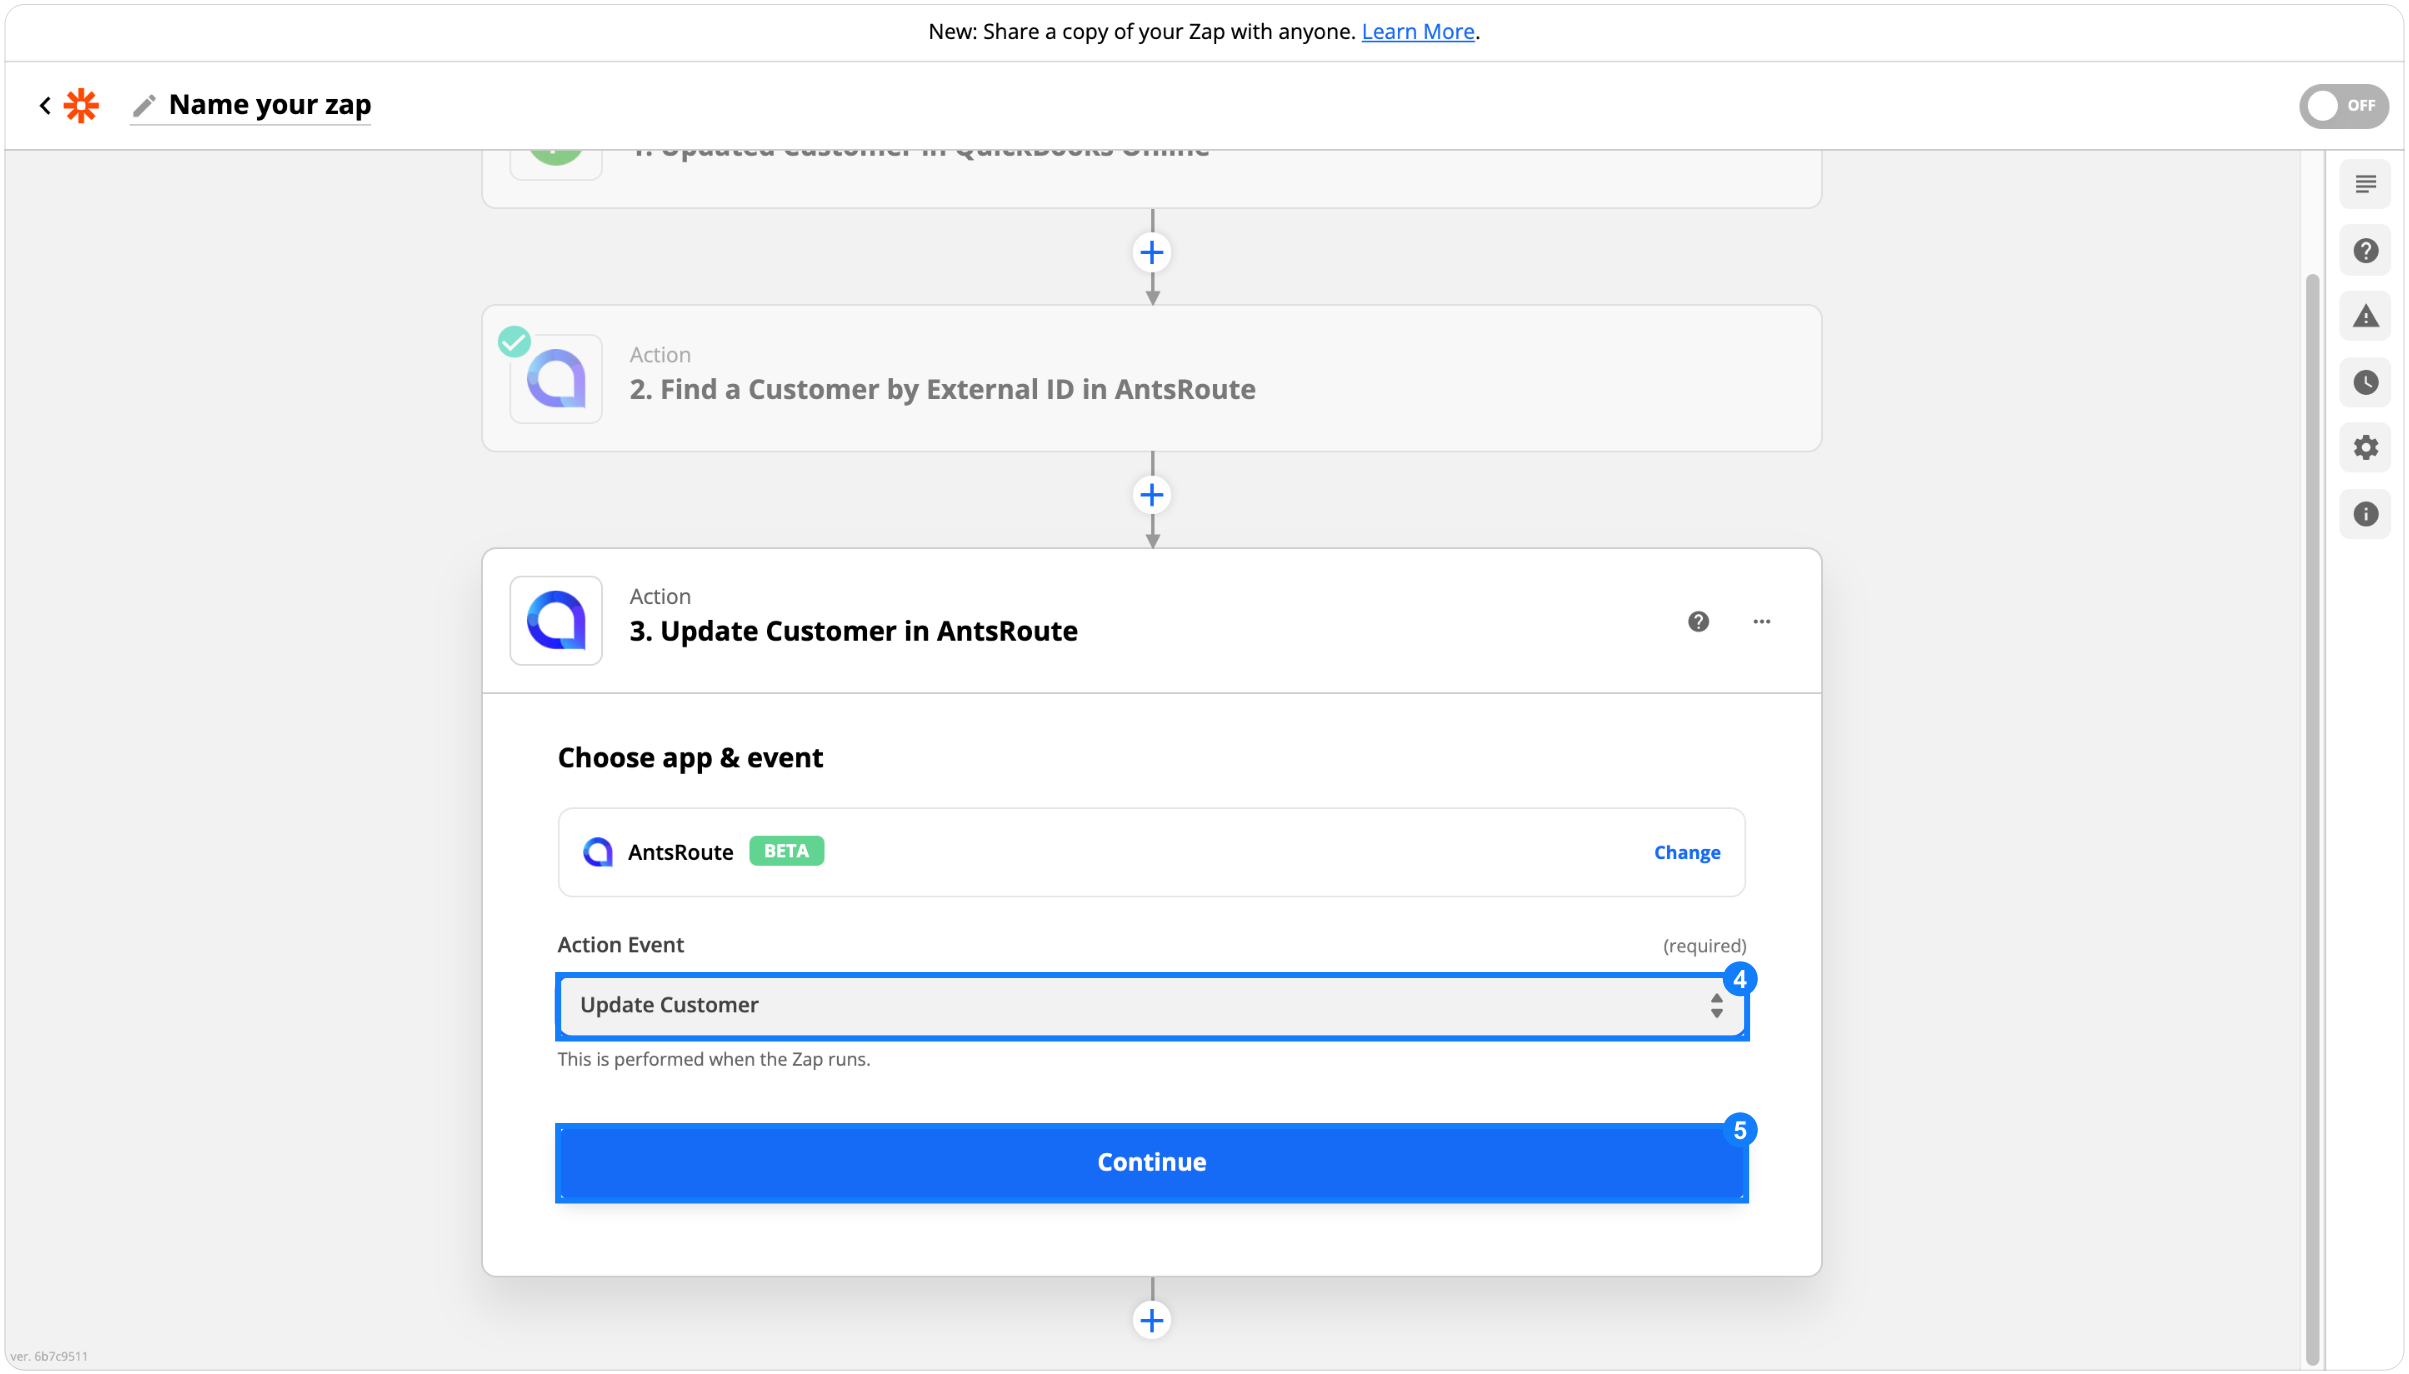Image resolution: width=2409 pixels, height=1374 pixels.
Task: Click the page vertical scrollbar
Action: 2311,818
